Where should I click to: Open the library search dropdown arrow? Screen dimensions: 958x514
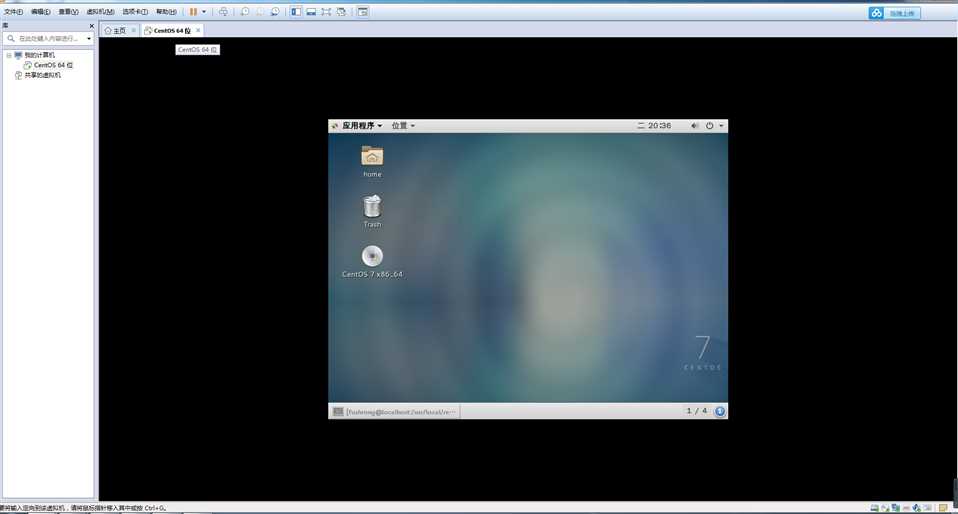click(89, 39)
